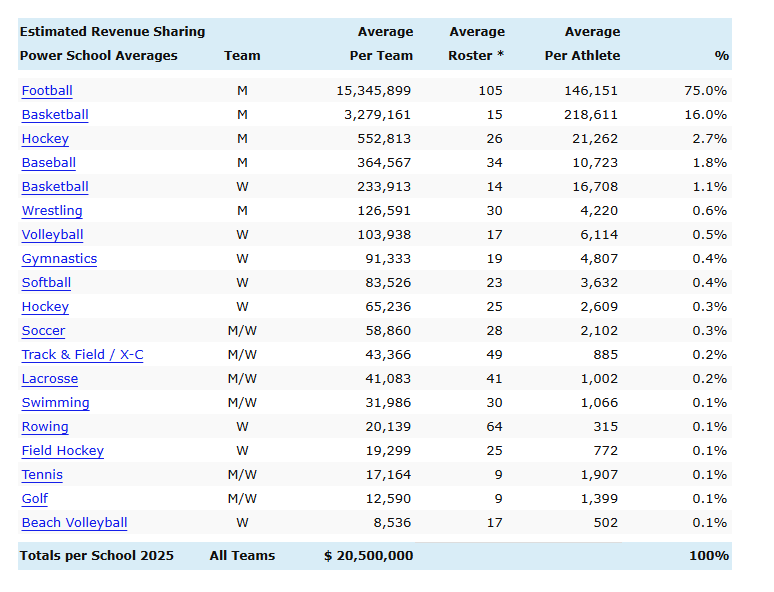Image resolution: width=774 pixels, height=592 pixels.
Task: Follow the Rowing link
Action: coord(45,427)
